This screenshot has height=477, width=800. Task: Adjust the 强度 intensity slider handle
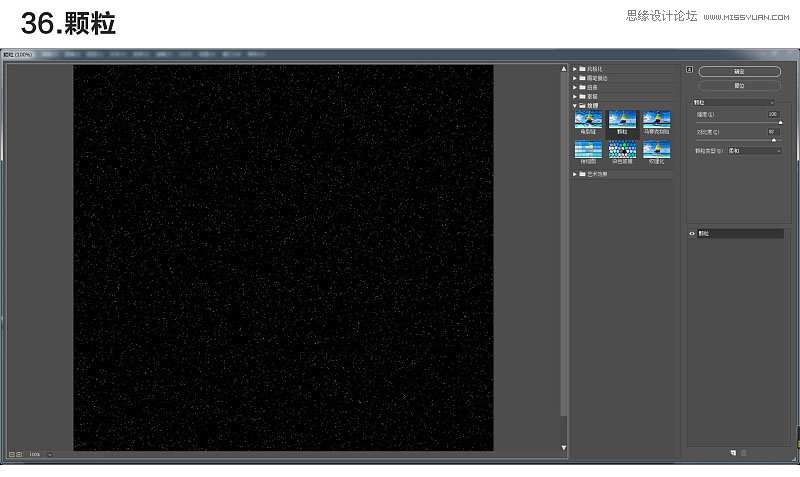pyautogui.click(x=780, y=122)
